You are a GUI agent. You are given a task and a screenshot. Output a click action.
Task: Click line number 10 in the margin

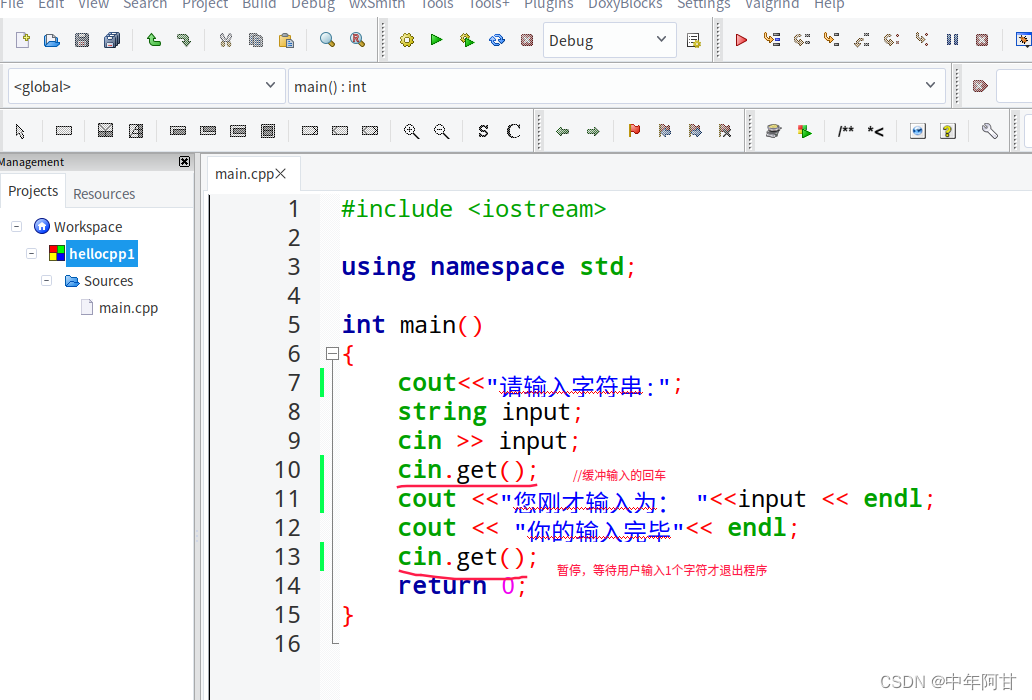287,470
